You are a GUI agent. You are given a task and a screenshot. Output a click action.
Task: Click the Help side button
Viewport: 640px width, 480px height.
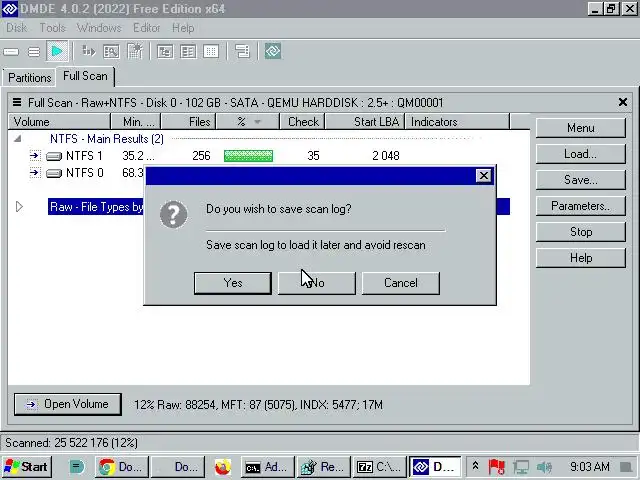[580, 258]
